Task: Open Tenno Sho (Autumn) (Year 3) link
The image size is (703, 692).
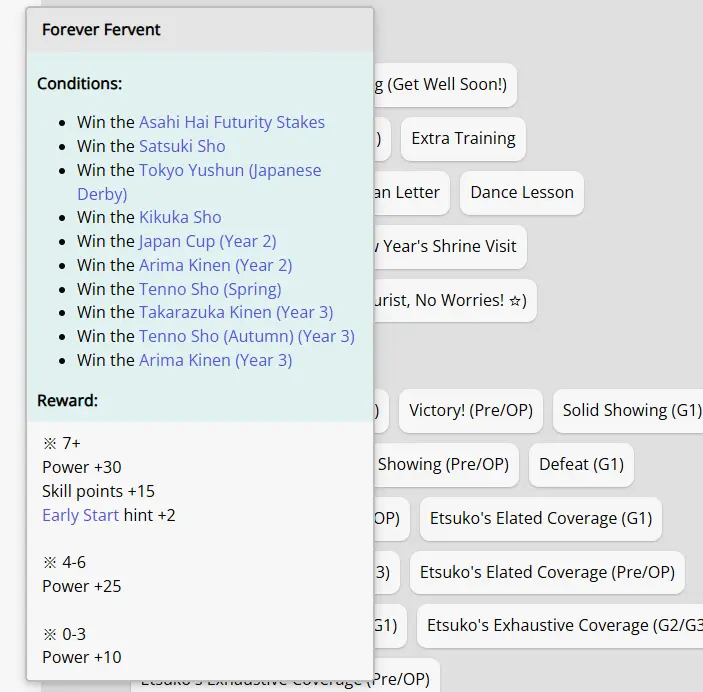Action: point(246,336)
